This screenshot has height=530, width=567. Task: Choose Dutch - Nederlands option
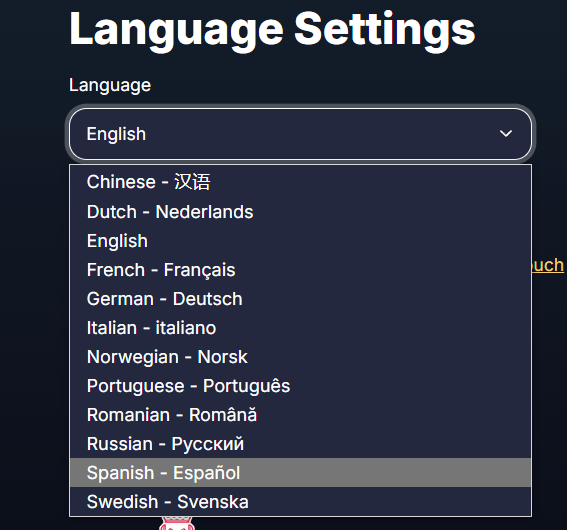(300, 211)
